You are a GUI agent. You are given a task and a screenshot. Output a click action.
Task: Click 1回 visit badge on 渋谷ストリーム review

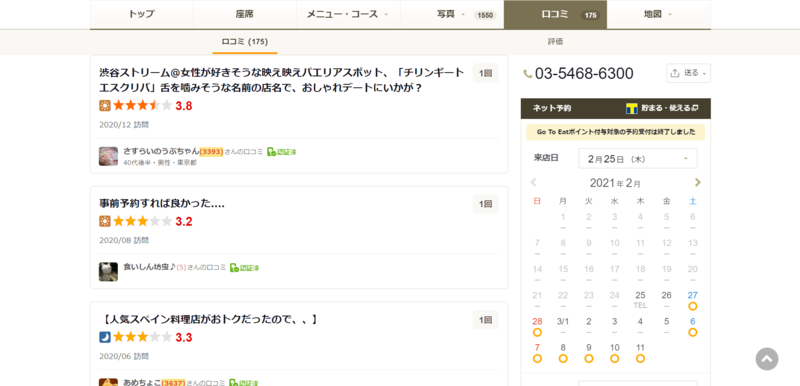coord(485,73)
